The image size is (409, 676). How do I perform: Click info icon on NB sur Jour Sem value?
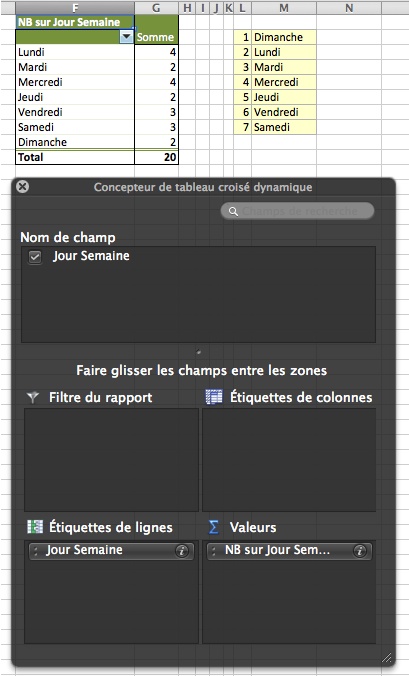click(x=359, y=551)
